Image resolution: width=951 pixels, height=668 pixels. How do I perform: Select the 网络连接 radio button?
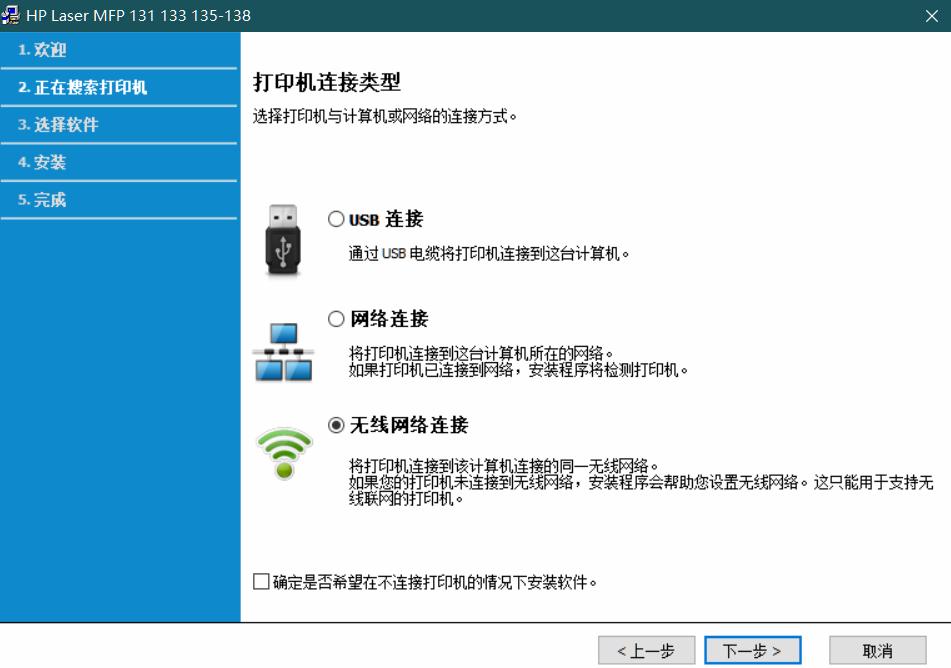(x=337, y=319)
